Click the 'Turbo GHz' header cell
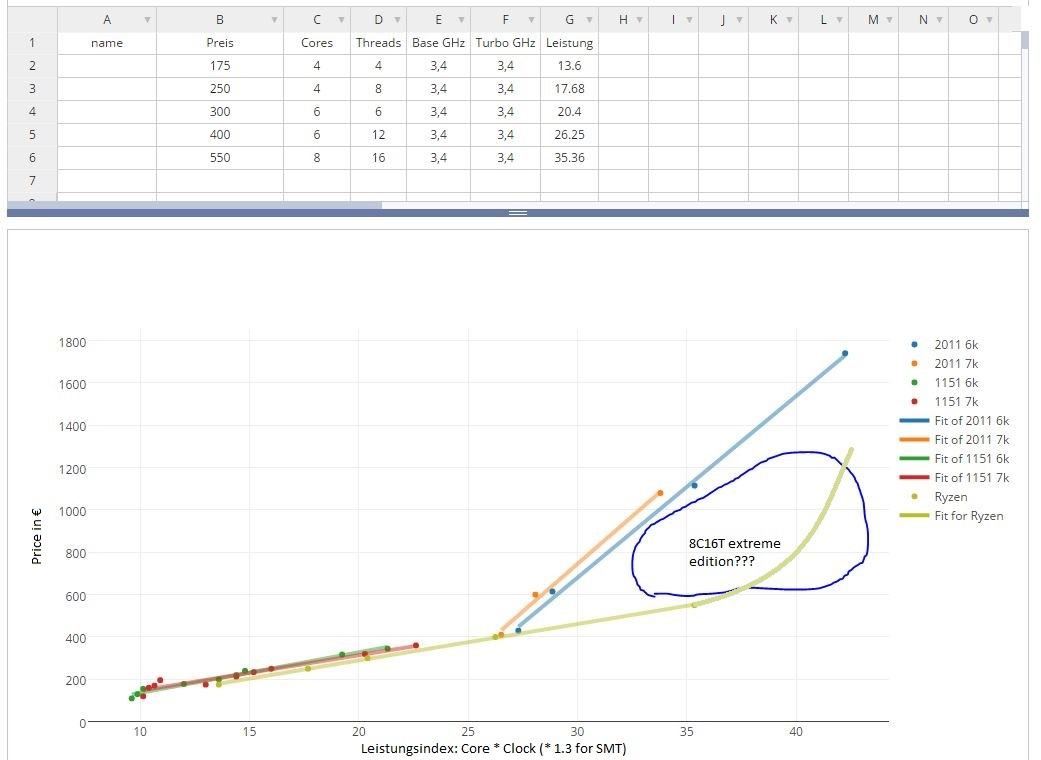The image size is (1041, 760). [505, 43]
